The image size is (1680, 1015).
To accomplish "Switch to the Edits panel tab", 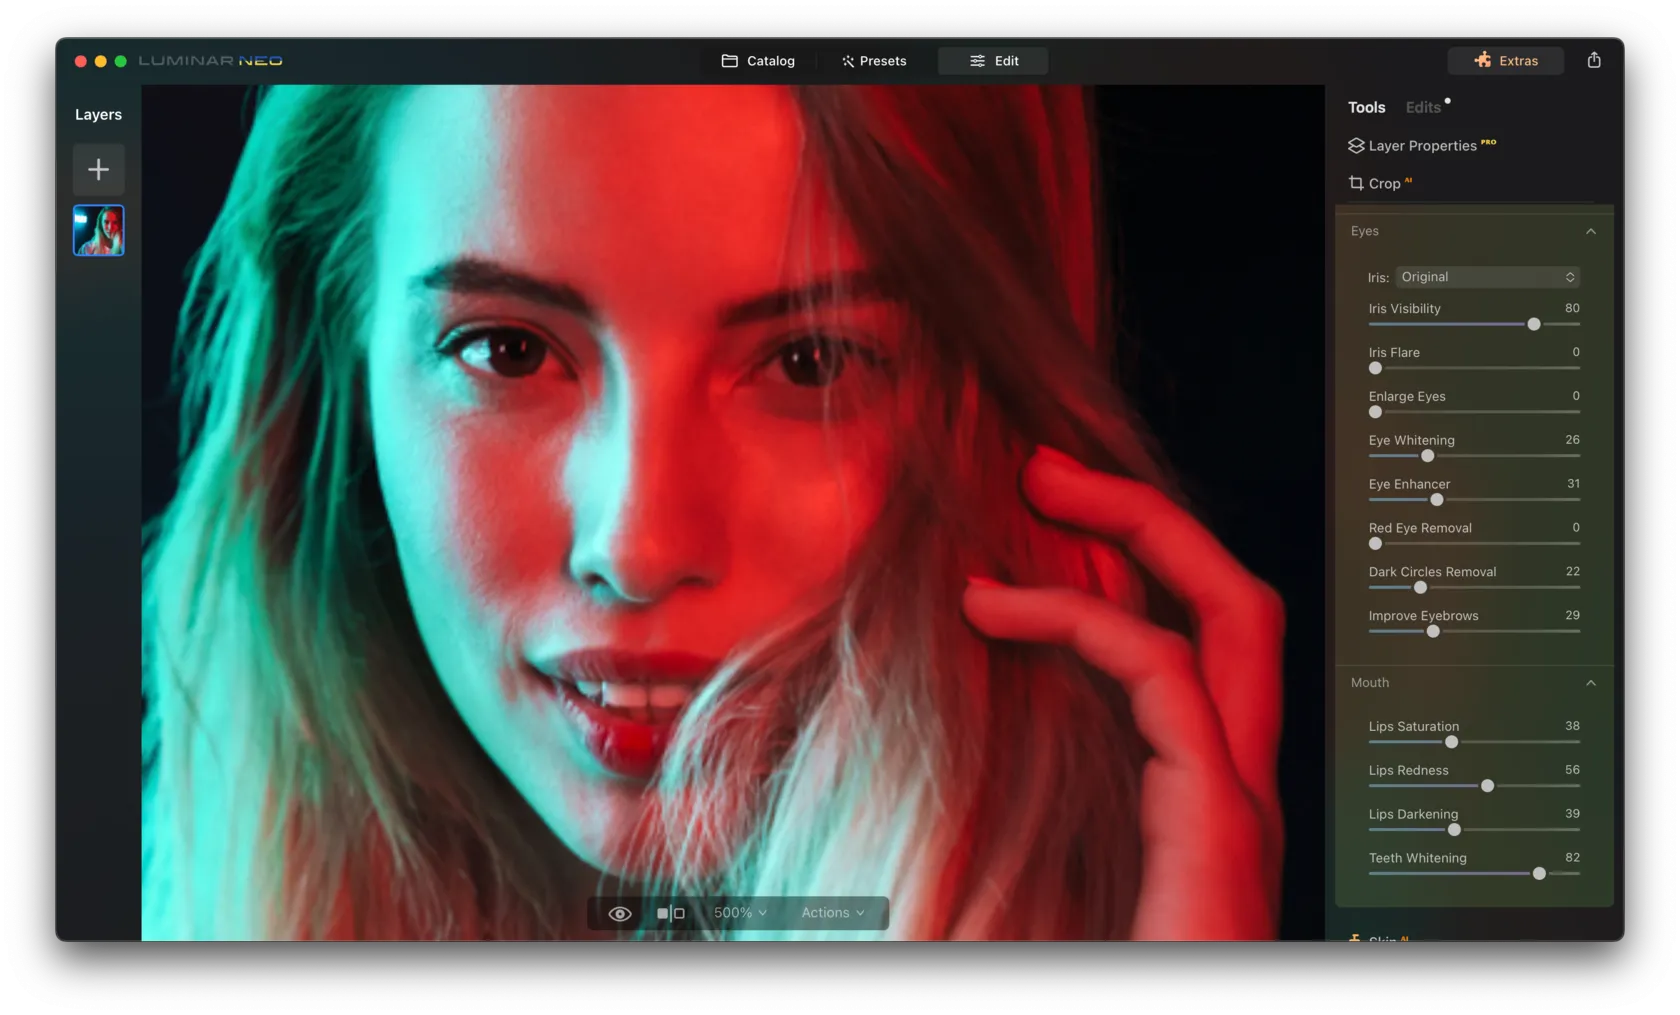I will (1423, 107).
